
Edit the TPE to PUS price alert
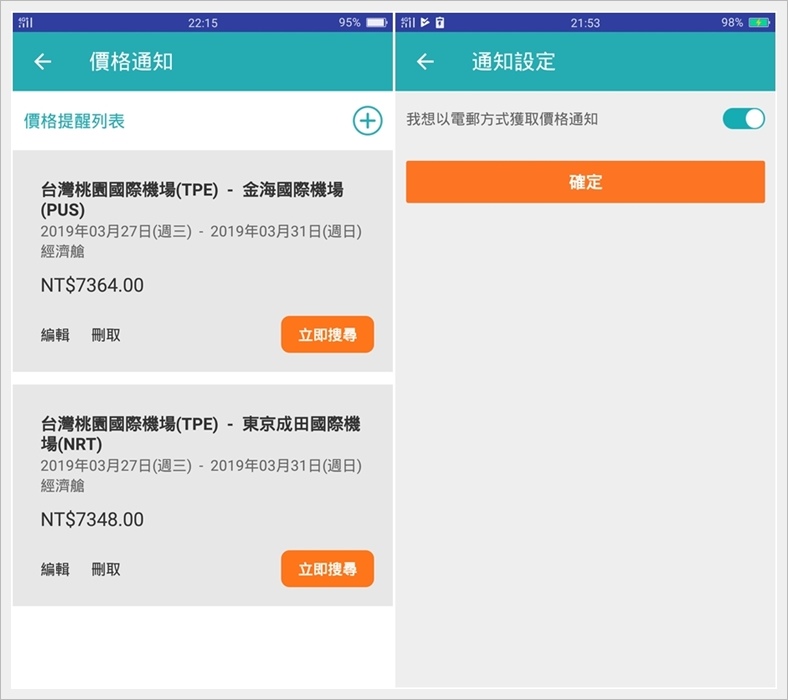coord(55,335)
